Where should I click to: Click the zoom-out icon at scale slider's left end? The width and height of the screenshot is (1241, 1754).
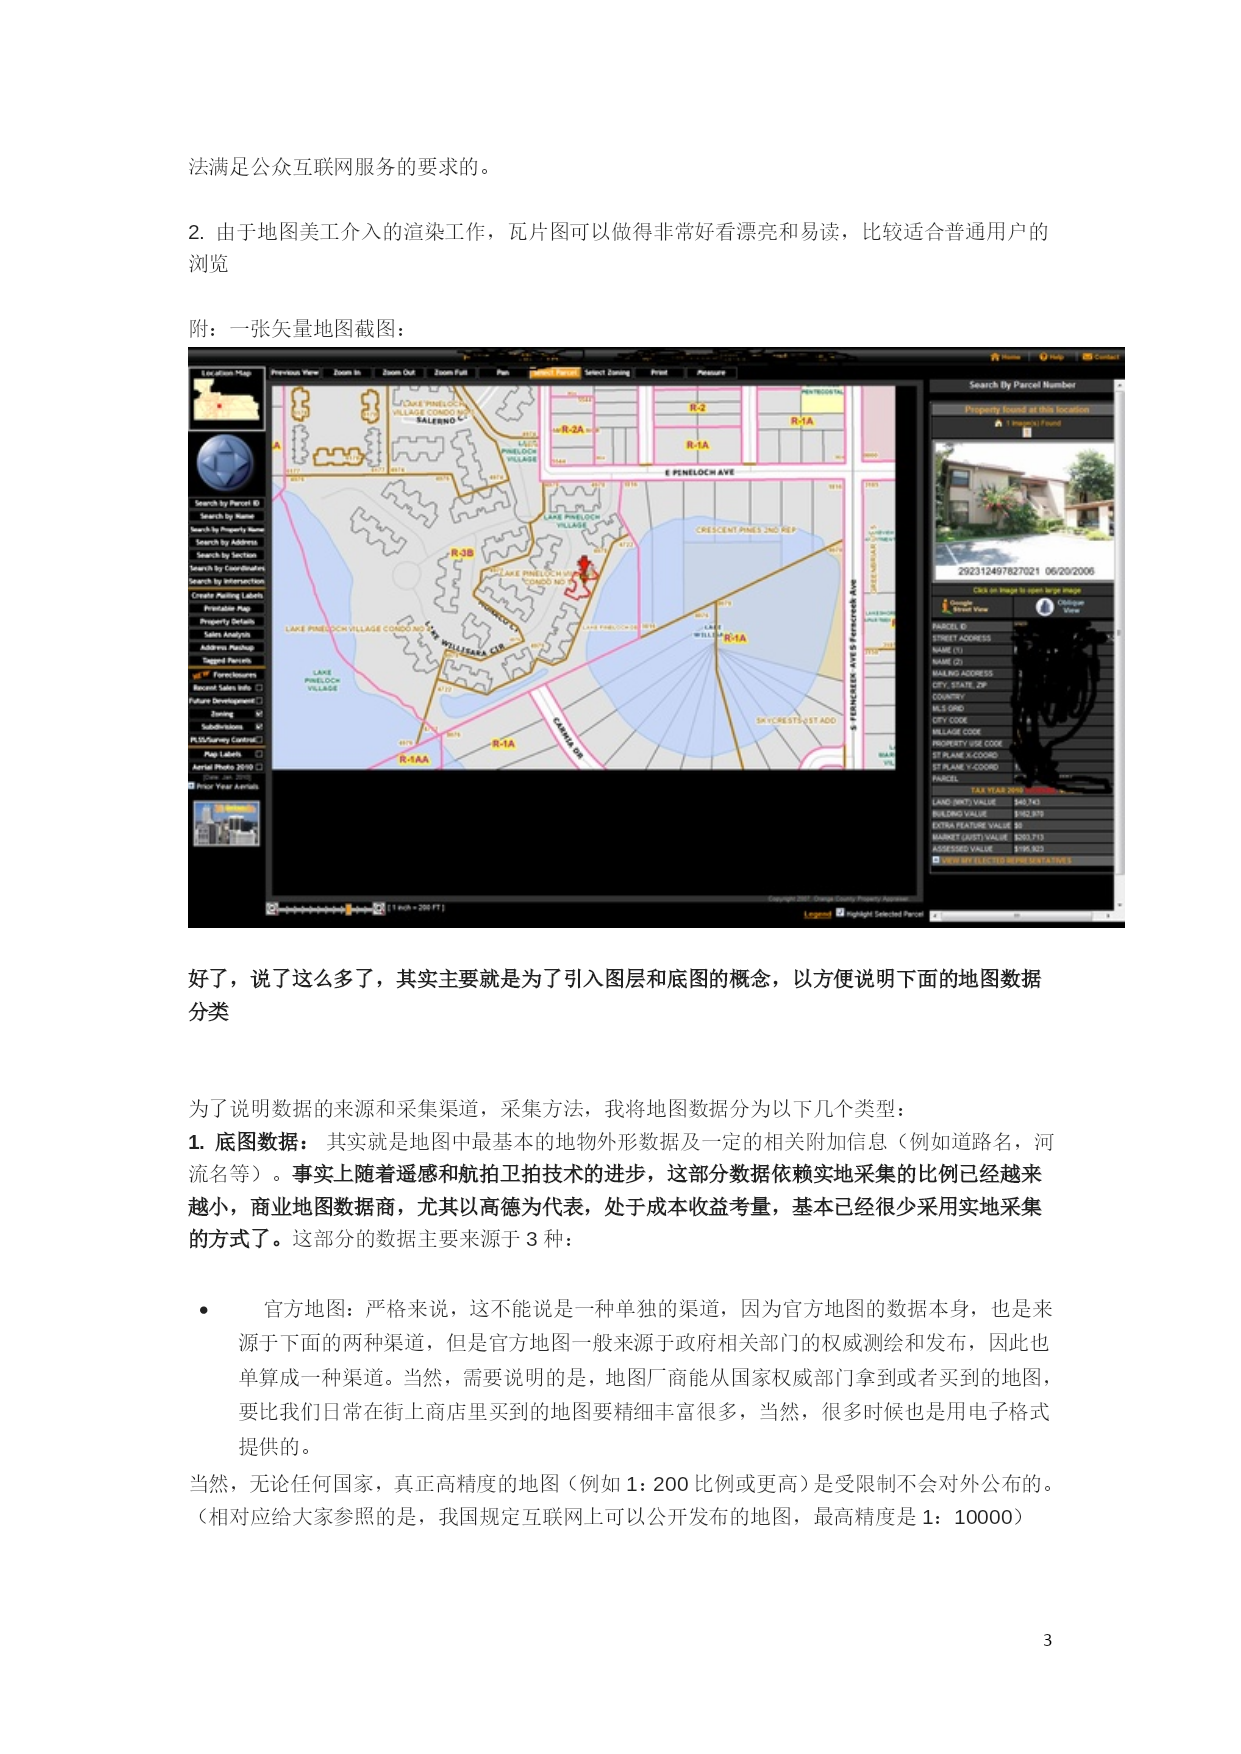pos(271,908)
